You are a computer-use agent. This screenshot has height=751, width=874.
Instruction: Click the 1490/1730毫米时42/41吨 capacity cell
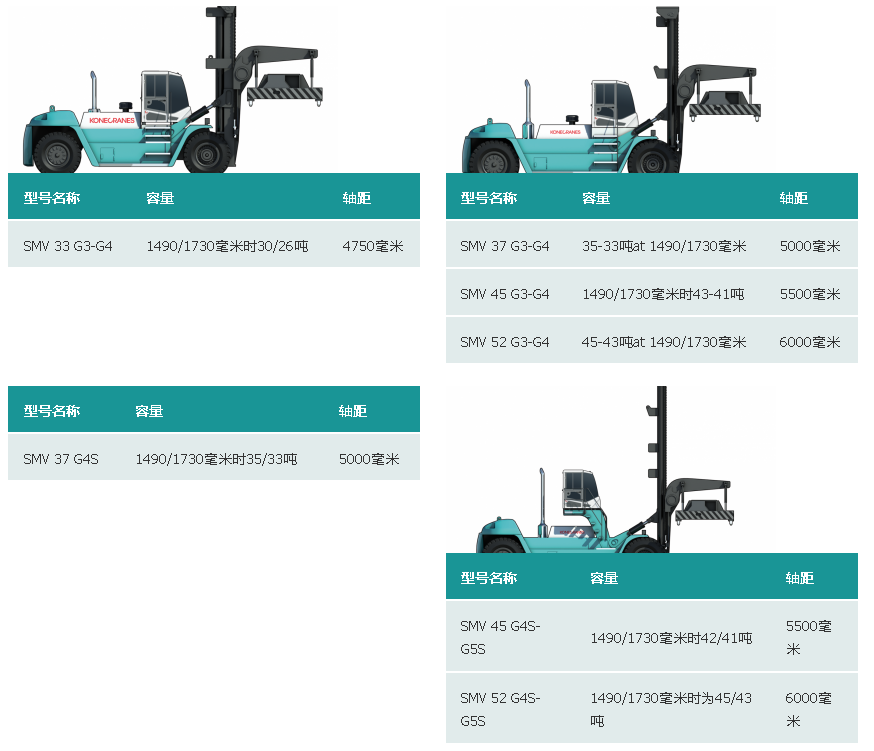pyautogui.click(x=671, y=638)
